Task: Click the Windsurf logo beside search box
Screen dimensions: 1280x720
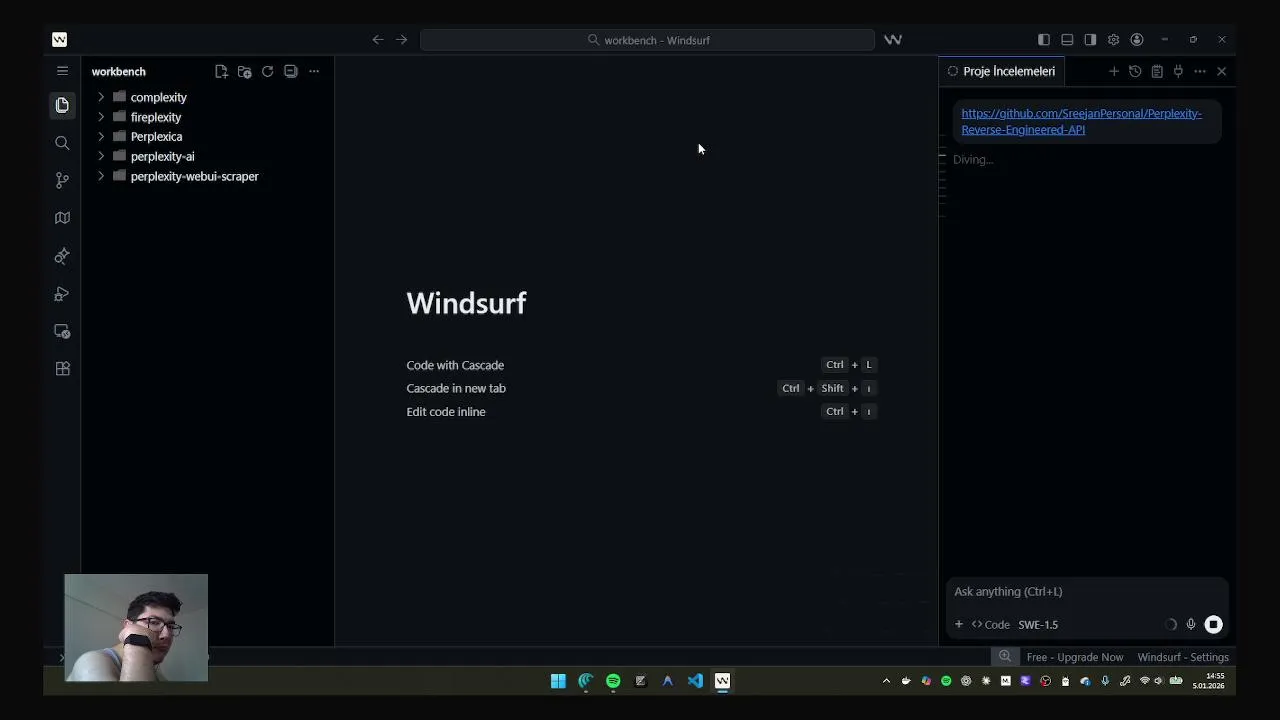Action: 893,40
